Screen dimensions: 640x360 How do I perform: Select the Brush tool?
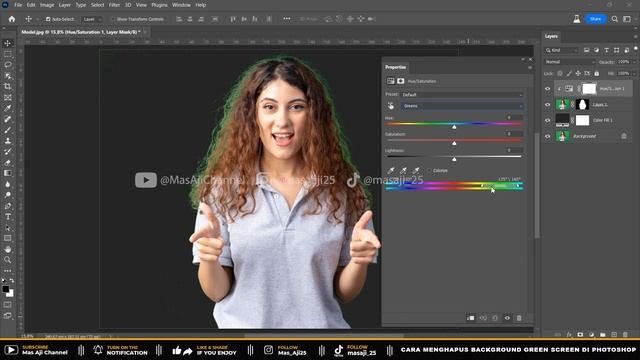click(7, 130)
